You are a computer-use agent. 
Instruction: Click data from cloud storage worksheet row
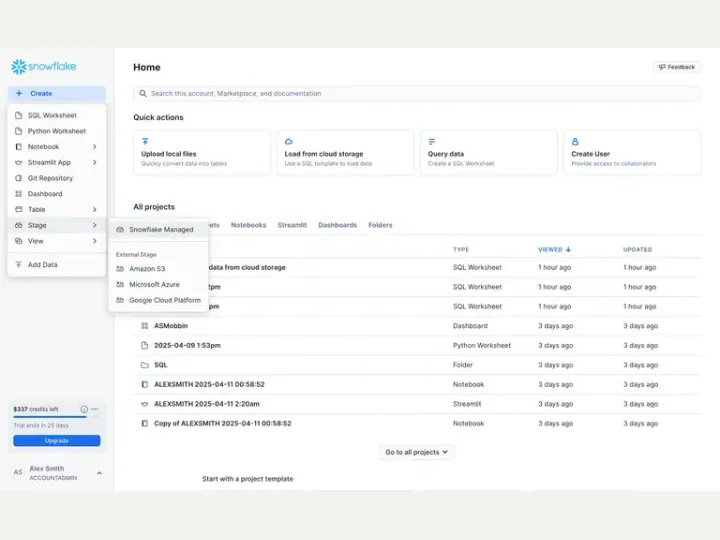[x=417, y=267]
